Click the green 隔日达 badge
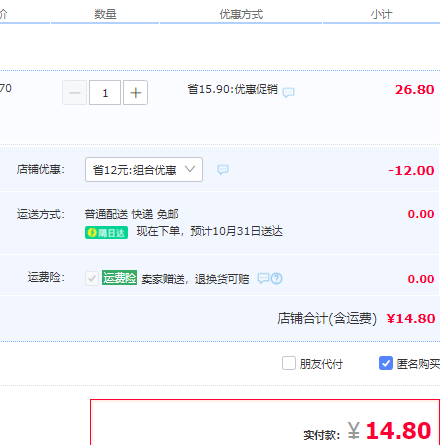 click(106, 233)
